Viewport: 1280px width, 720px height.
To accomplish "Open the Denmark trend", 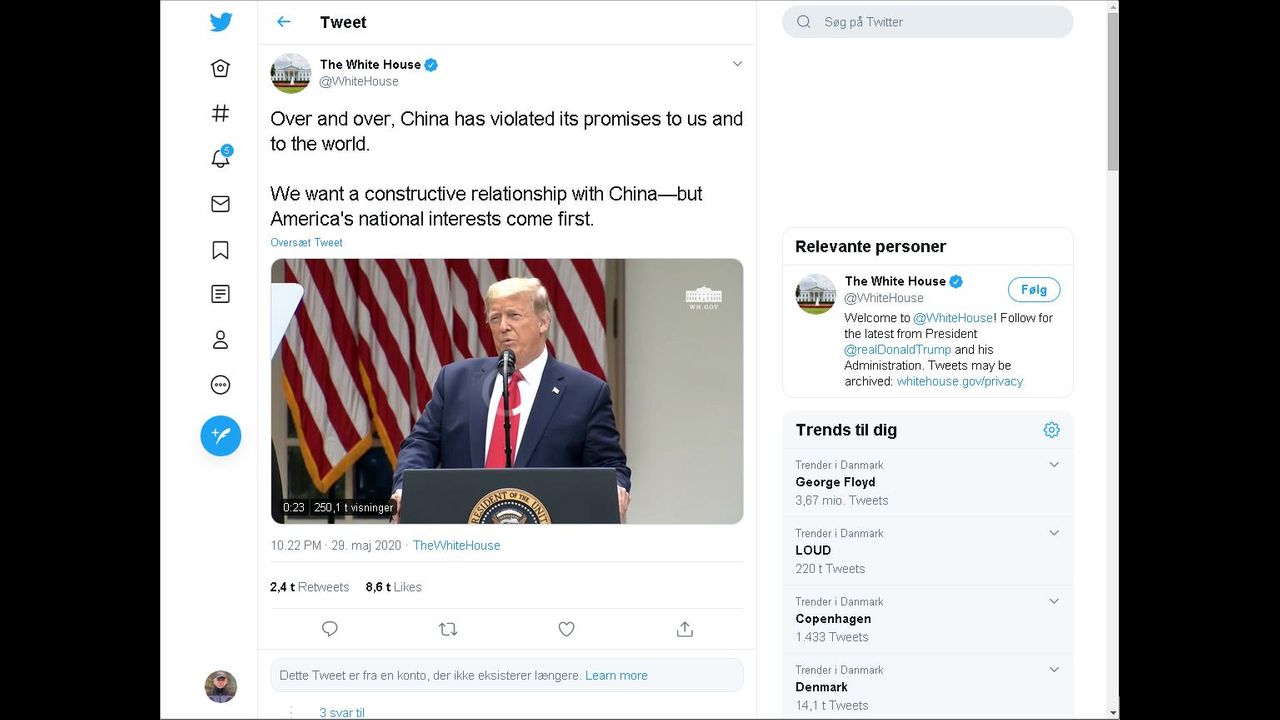I will [821, 687].
